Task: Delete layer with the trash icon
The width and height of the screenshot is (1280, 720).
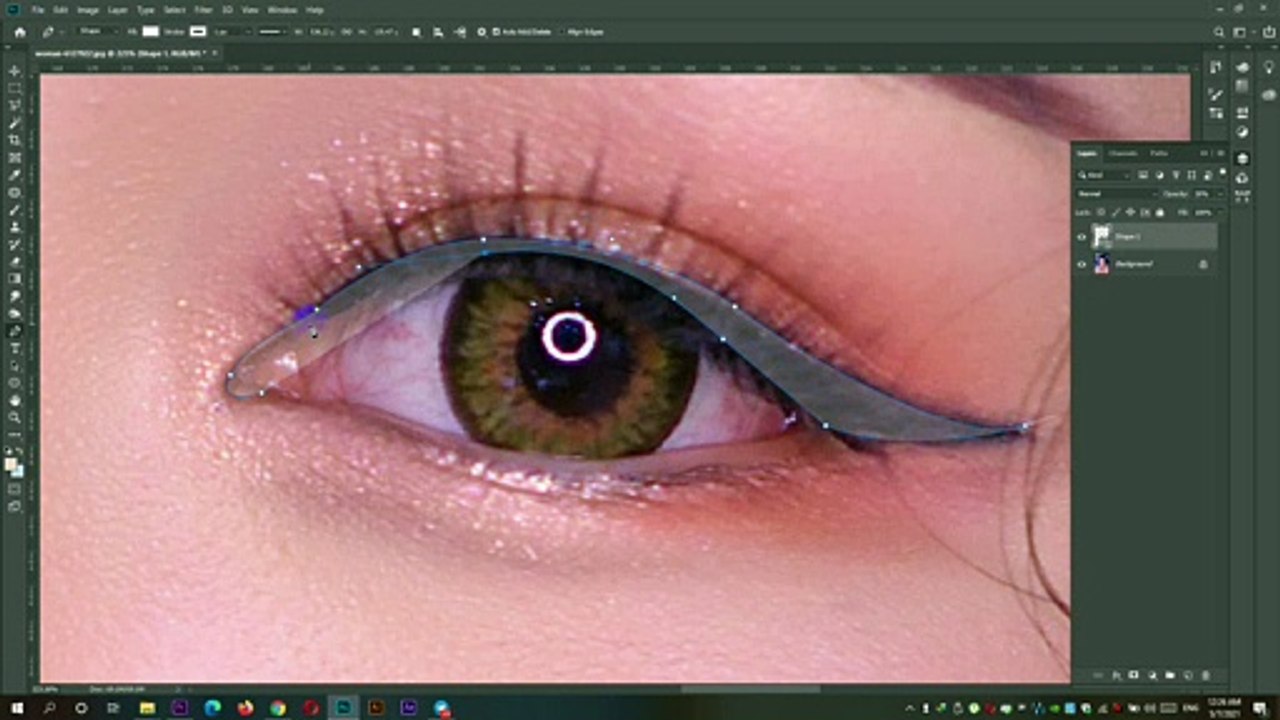Action: click(1205, 676)
